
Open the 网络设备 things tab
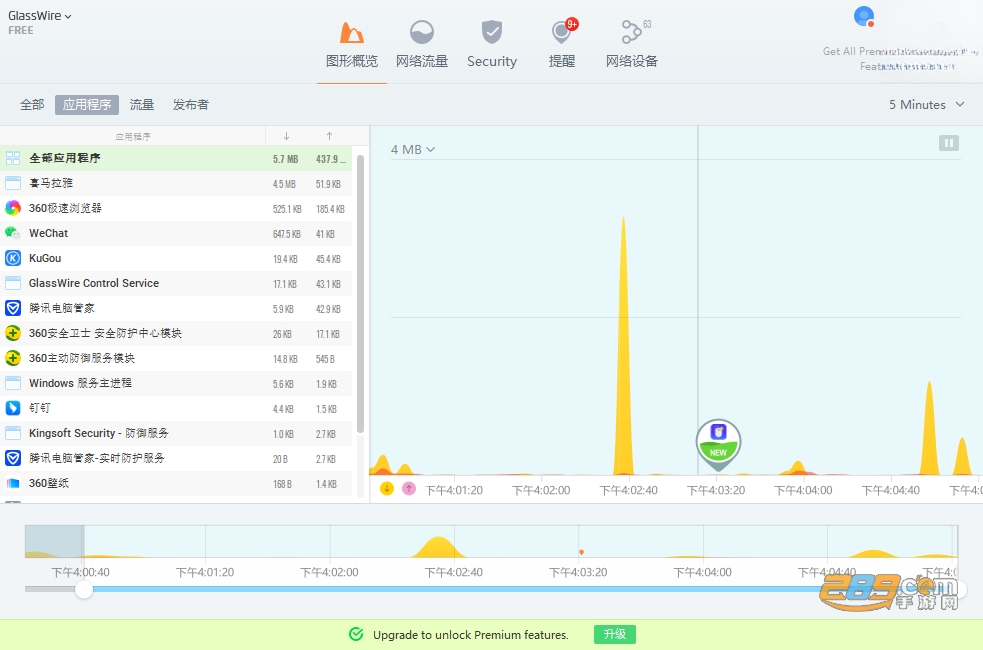(x=631, y=45)
